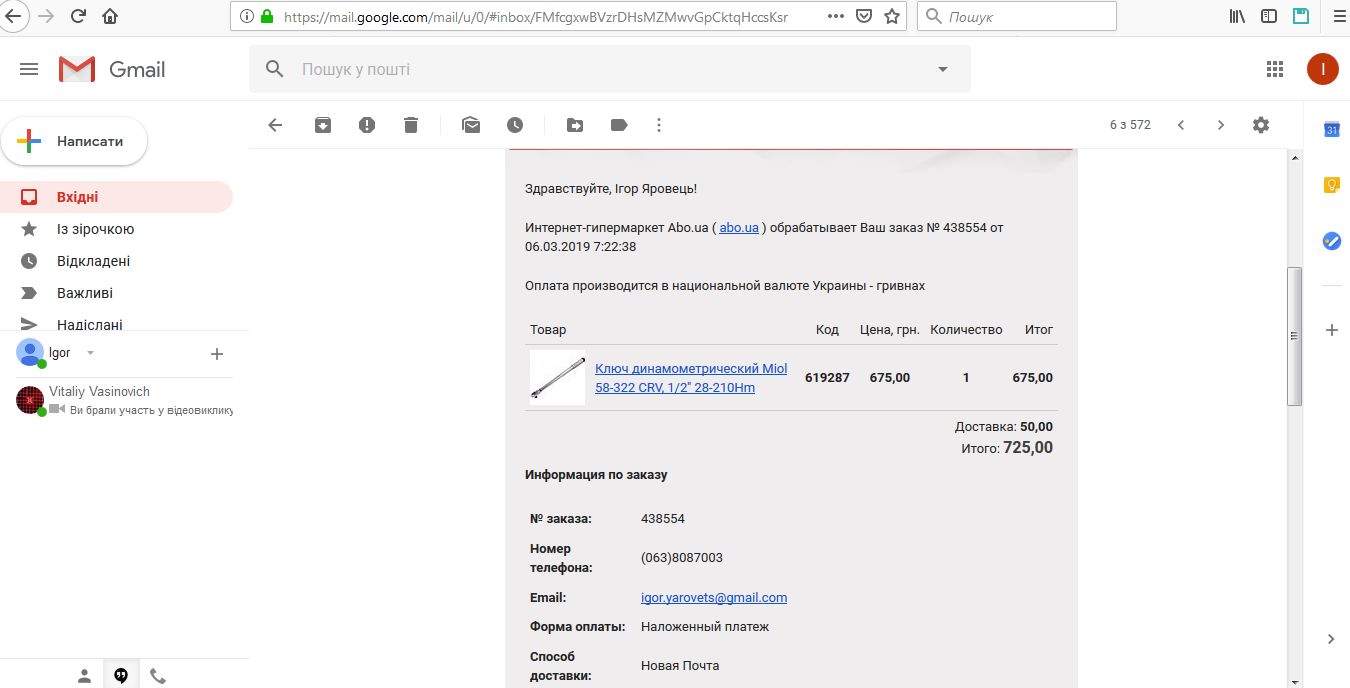Bookmark this page with the star
Image resolution: width=1350 pixels, height=688 pixels.
tap(892, 16)
